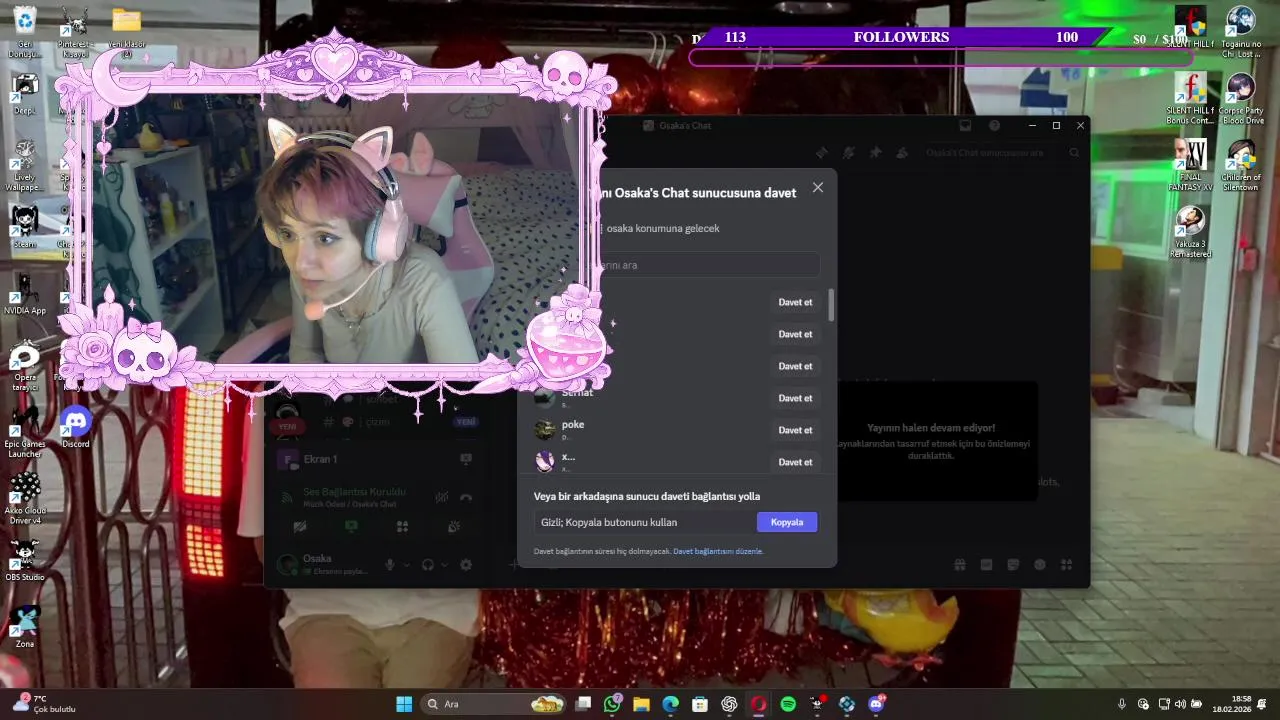Toggle member list icon in Discord header
Viewport: 1280px width, 720px height.
point(902,153)
